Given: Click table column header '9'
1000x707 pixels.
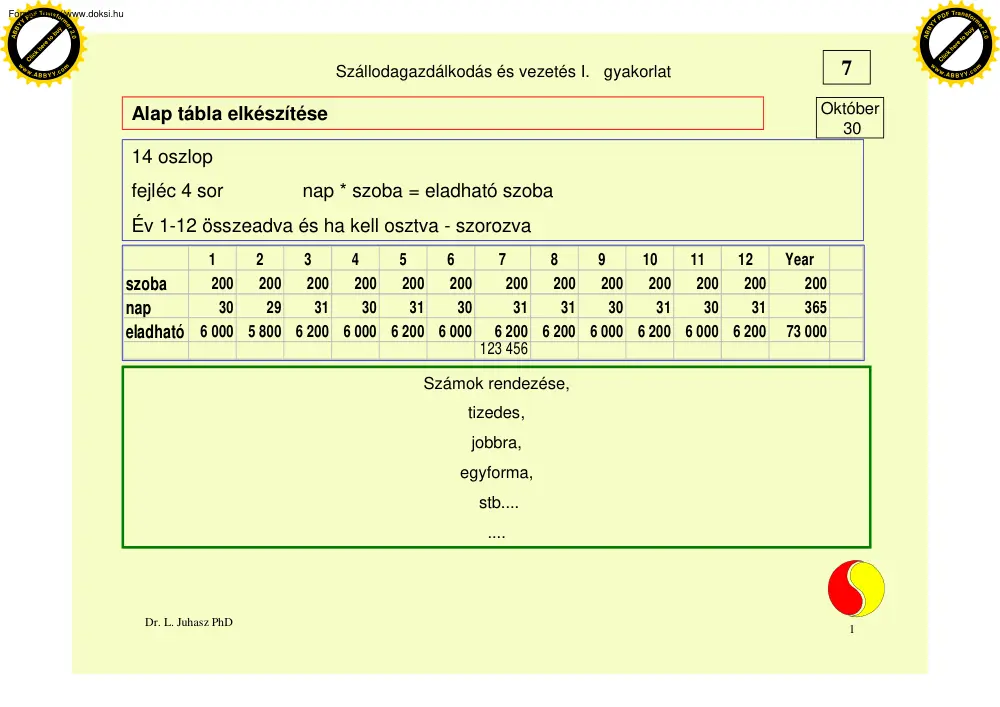Looking at the screenshot, I should [x=601, y=259].
